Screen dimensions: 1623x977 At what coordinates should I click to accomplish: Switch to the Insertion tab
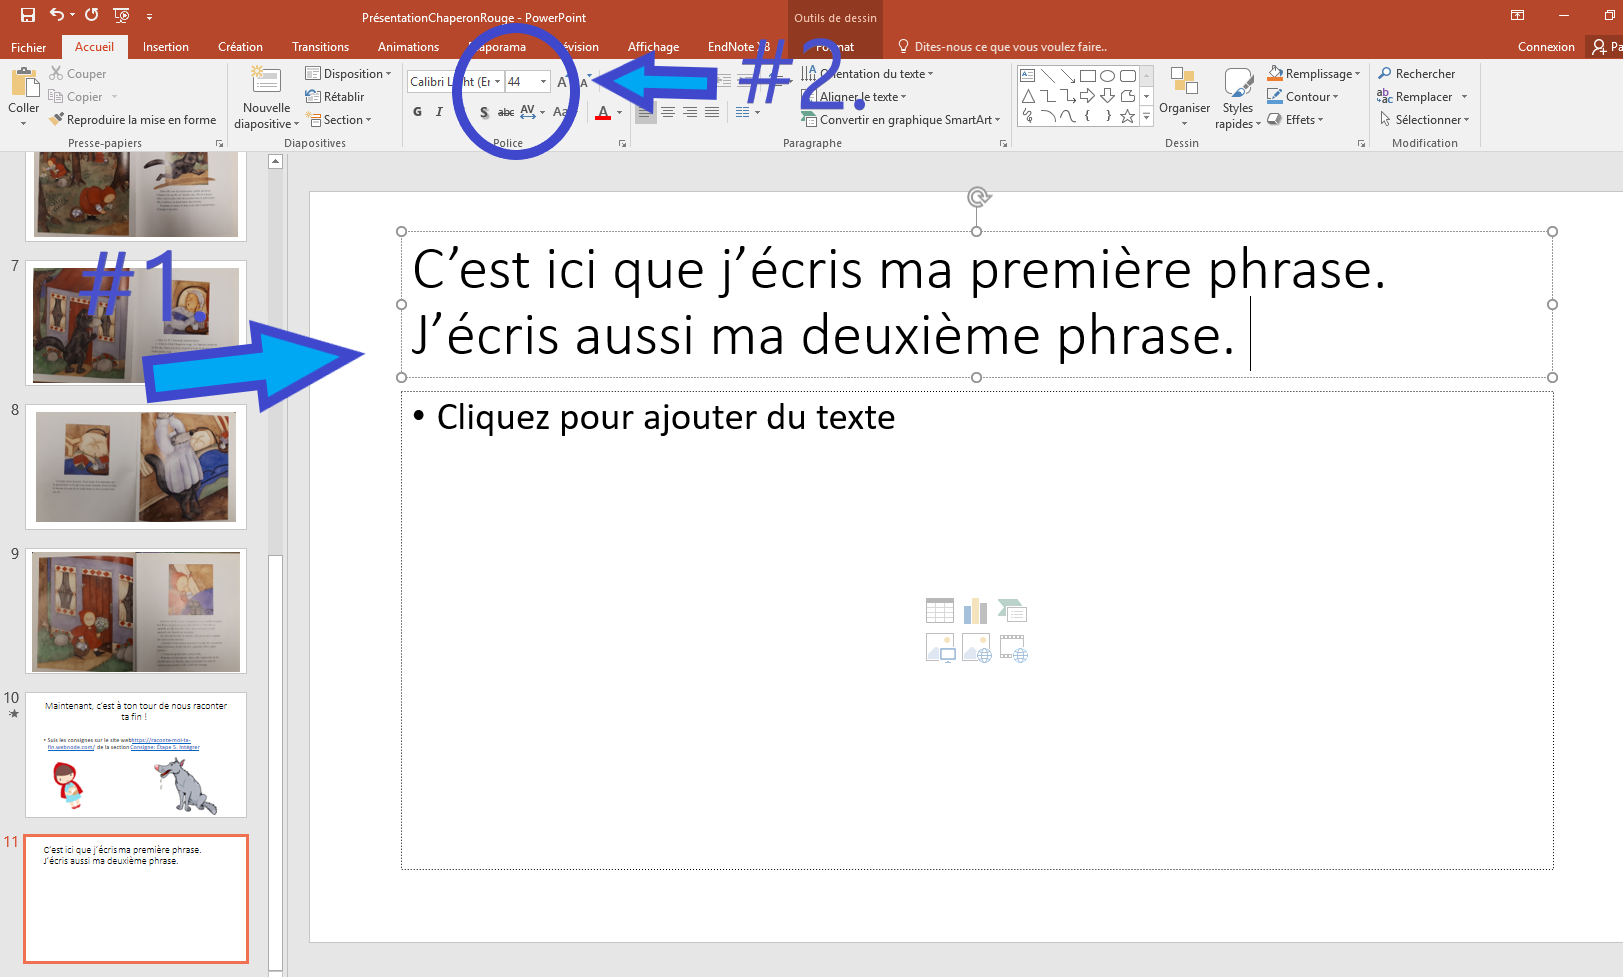pyautogui.click(x=166, y=47)
